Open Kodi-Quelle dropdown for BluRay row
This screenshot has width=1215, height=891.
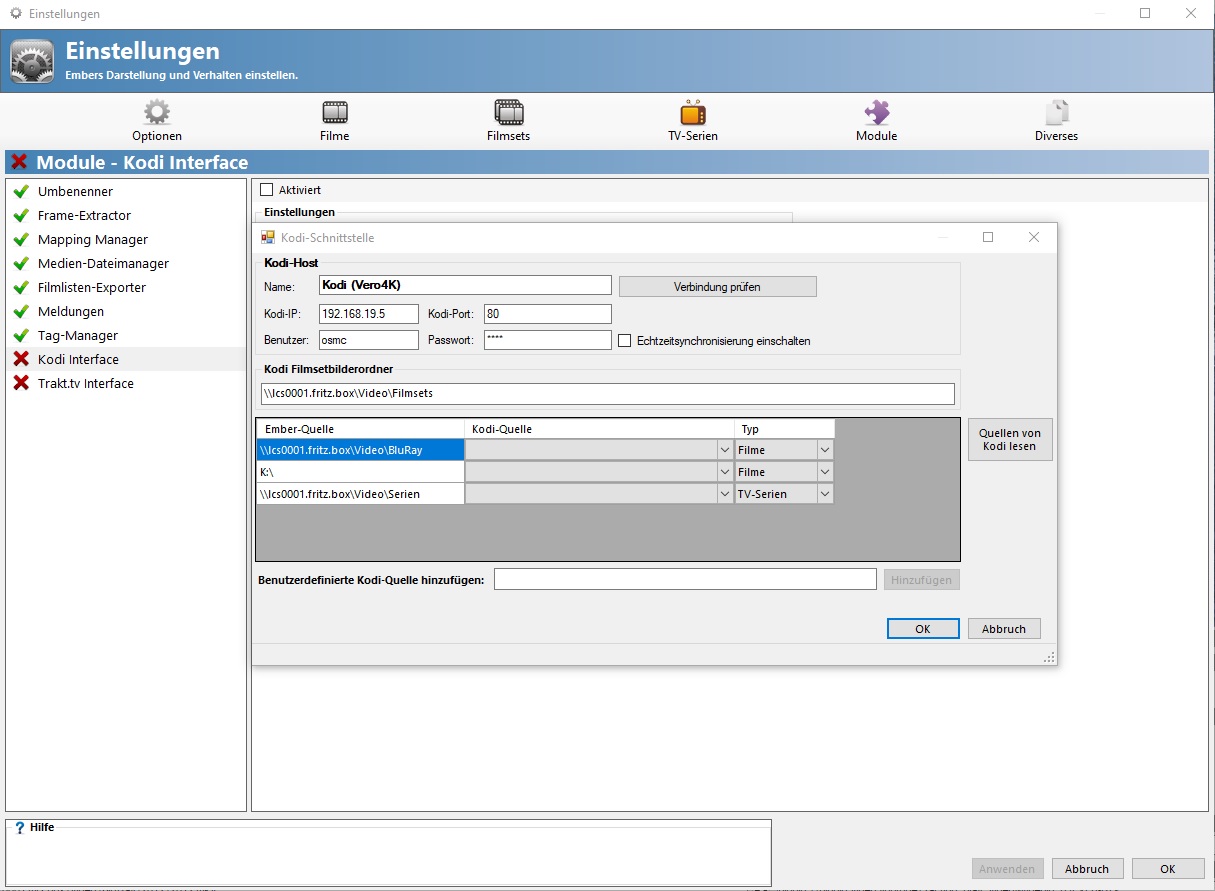click(724, 450)
